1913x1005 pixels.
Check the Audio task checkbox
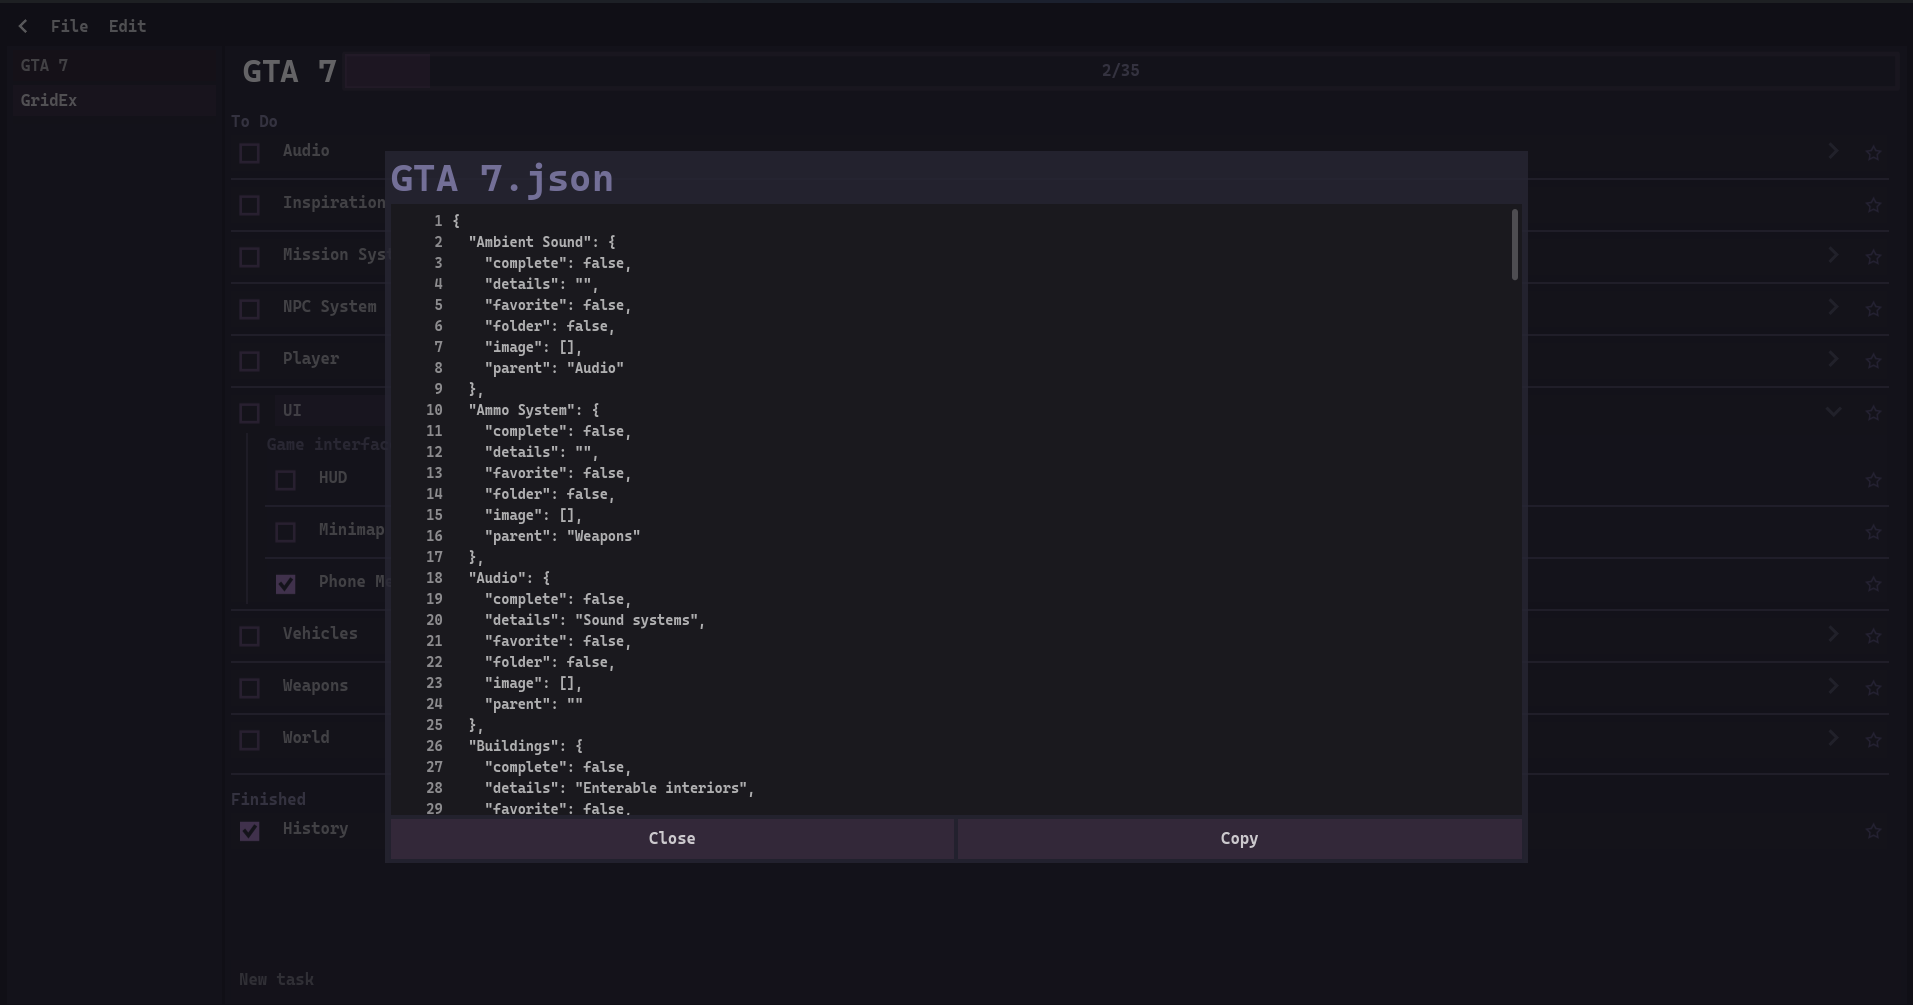click(250, 153)
